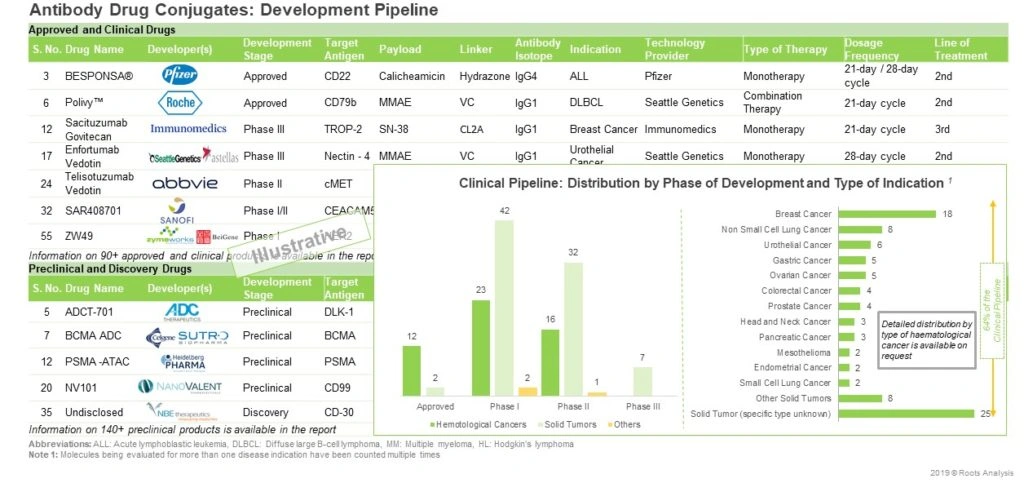Click the 'Calicheamicin' payload cell
This screenshot has width=1024, height=492.
point(412,76)
